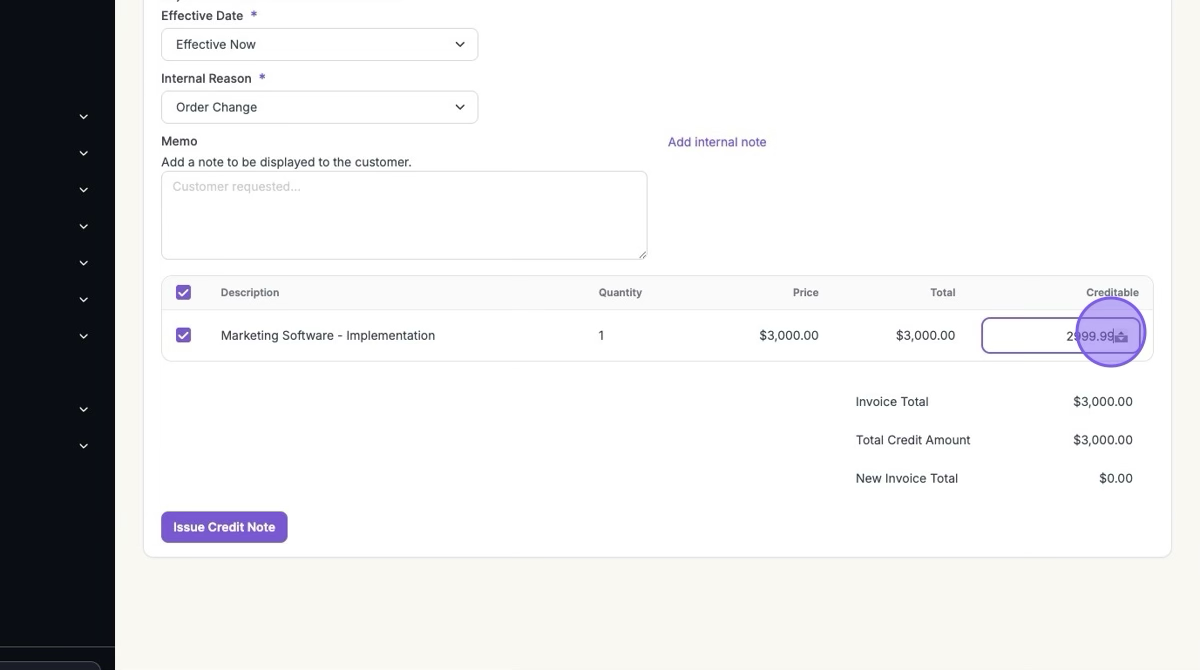
Task: Grab the Memo textarea resize handle
Action: coord(642,254)
